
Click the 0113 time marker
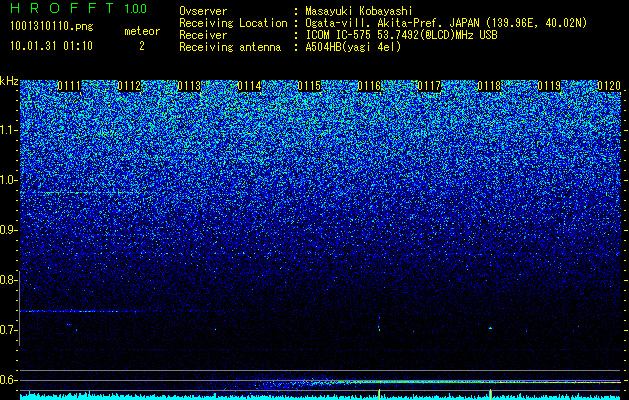click(189, 86)
